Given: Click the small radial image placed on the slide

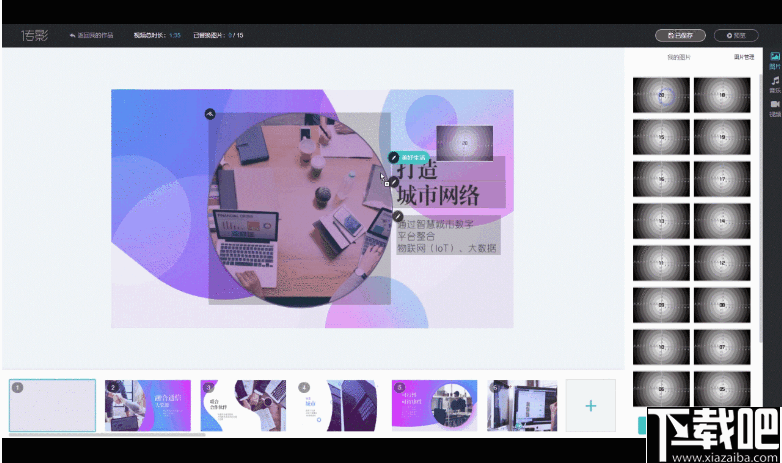Looking at the screenshot, I should click(465, 143).
